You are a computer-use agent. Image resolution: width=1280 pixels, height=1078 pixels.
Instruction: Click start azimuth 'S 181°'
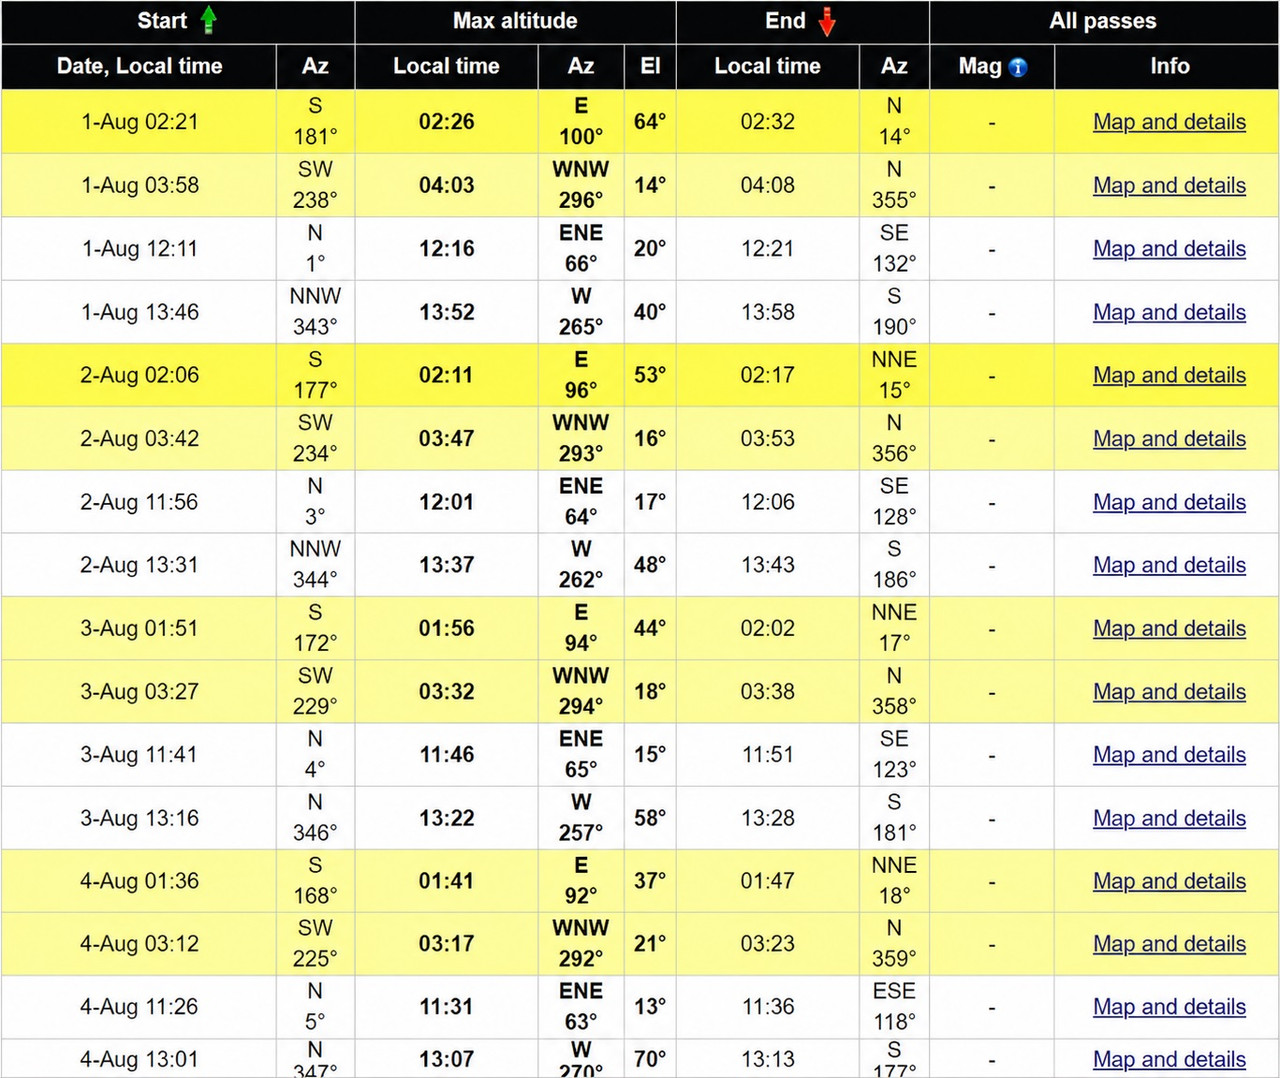[x=315, y=121]
